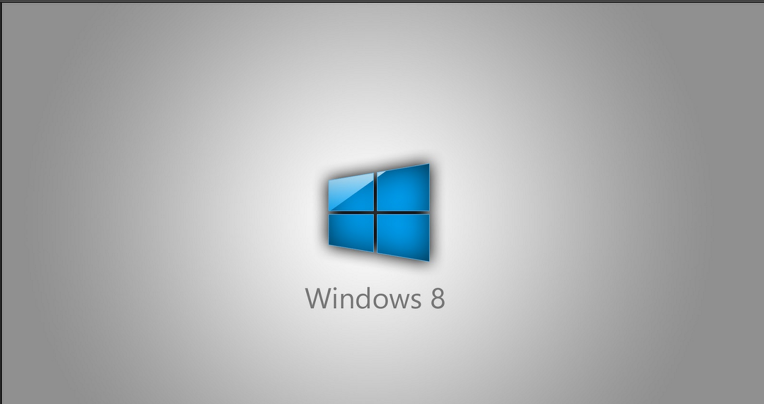Click the letter "d" in Windows 8 text

358,299
